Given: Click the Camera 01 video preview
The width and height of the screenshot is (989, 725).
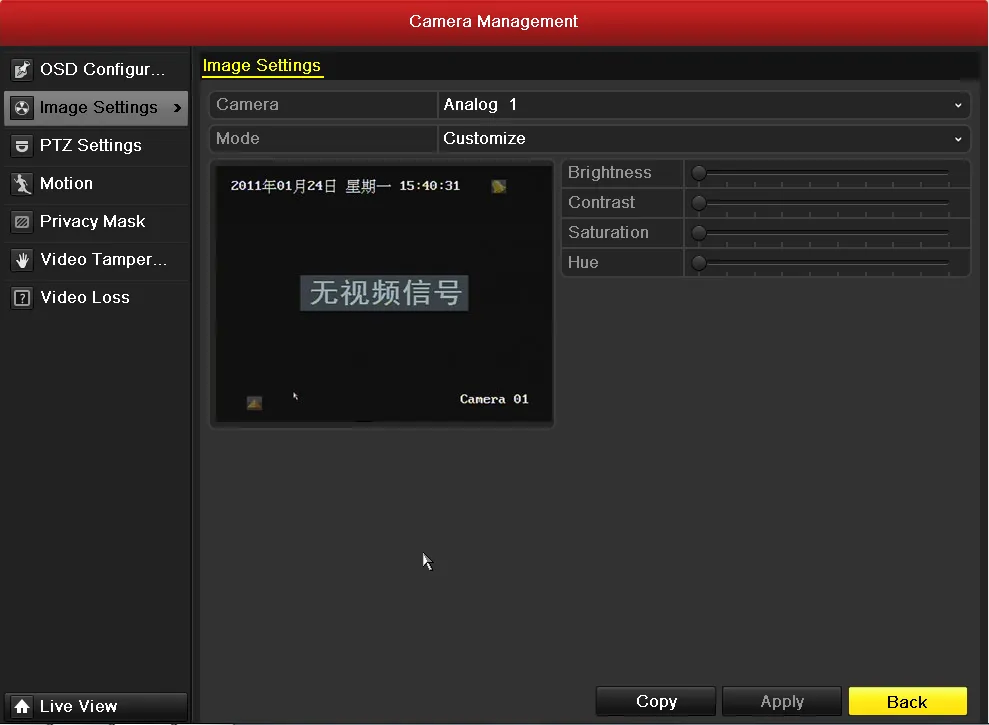Looking at the screenshot, I should (x=381, y=294).
